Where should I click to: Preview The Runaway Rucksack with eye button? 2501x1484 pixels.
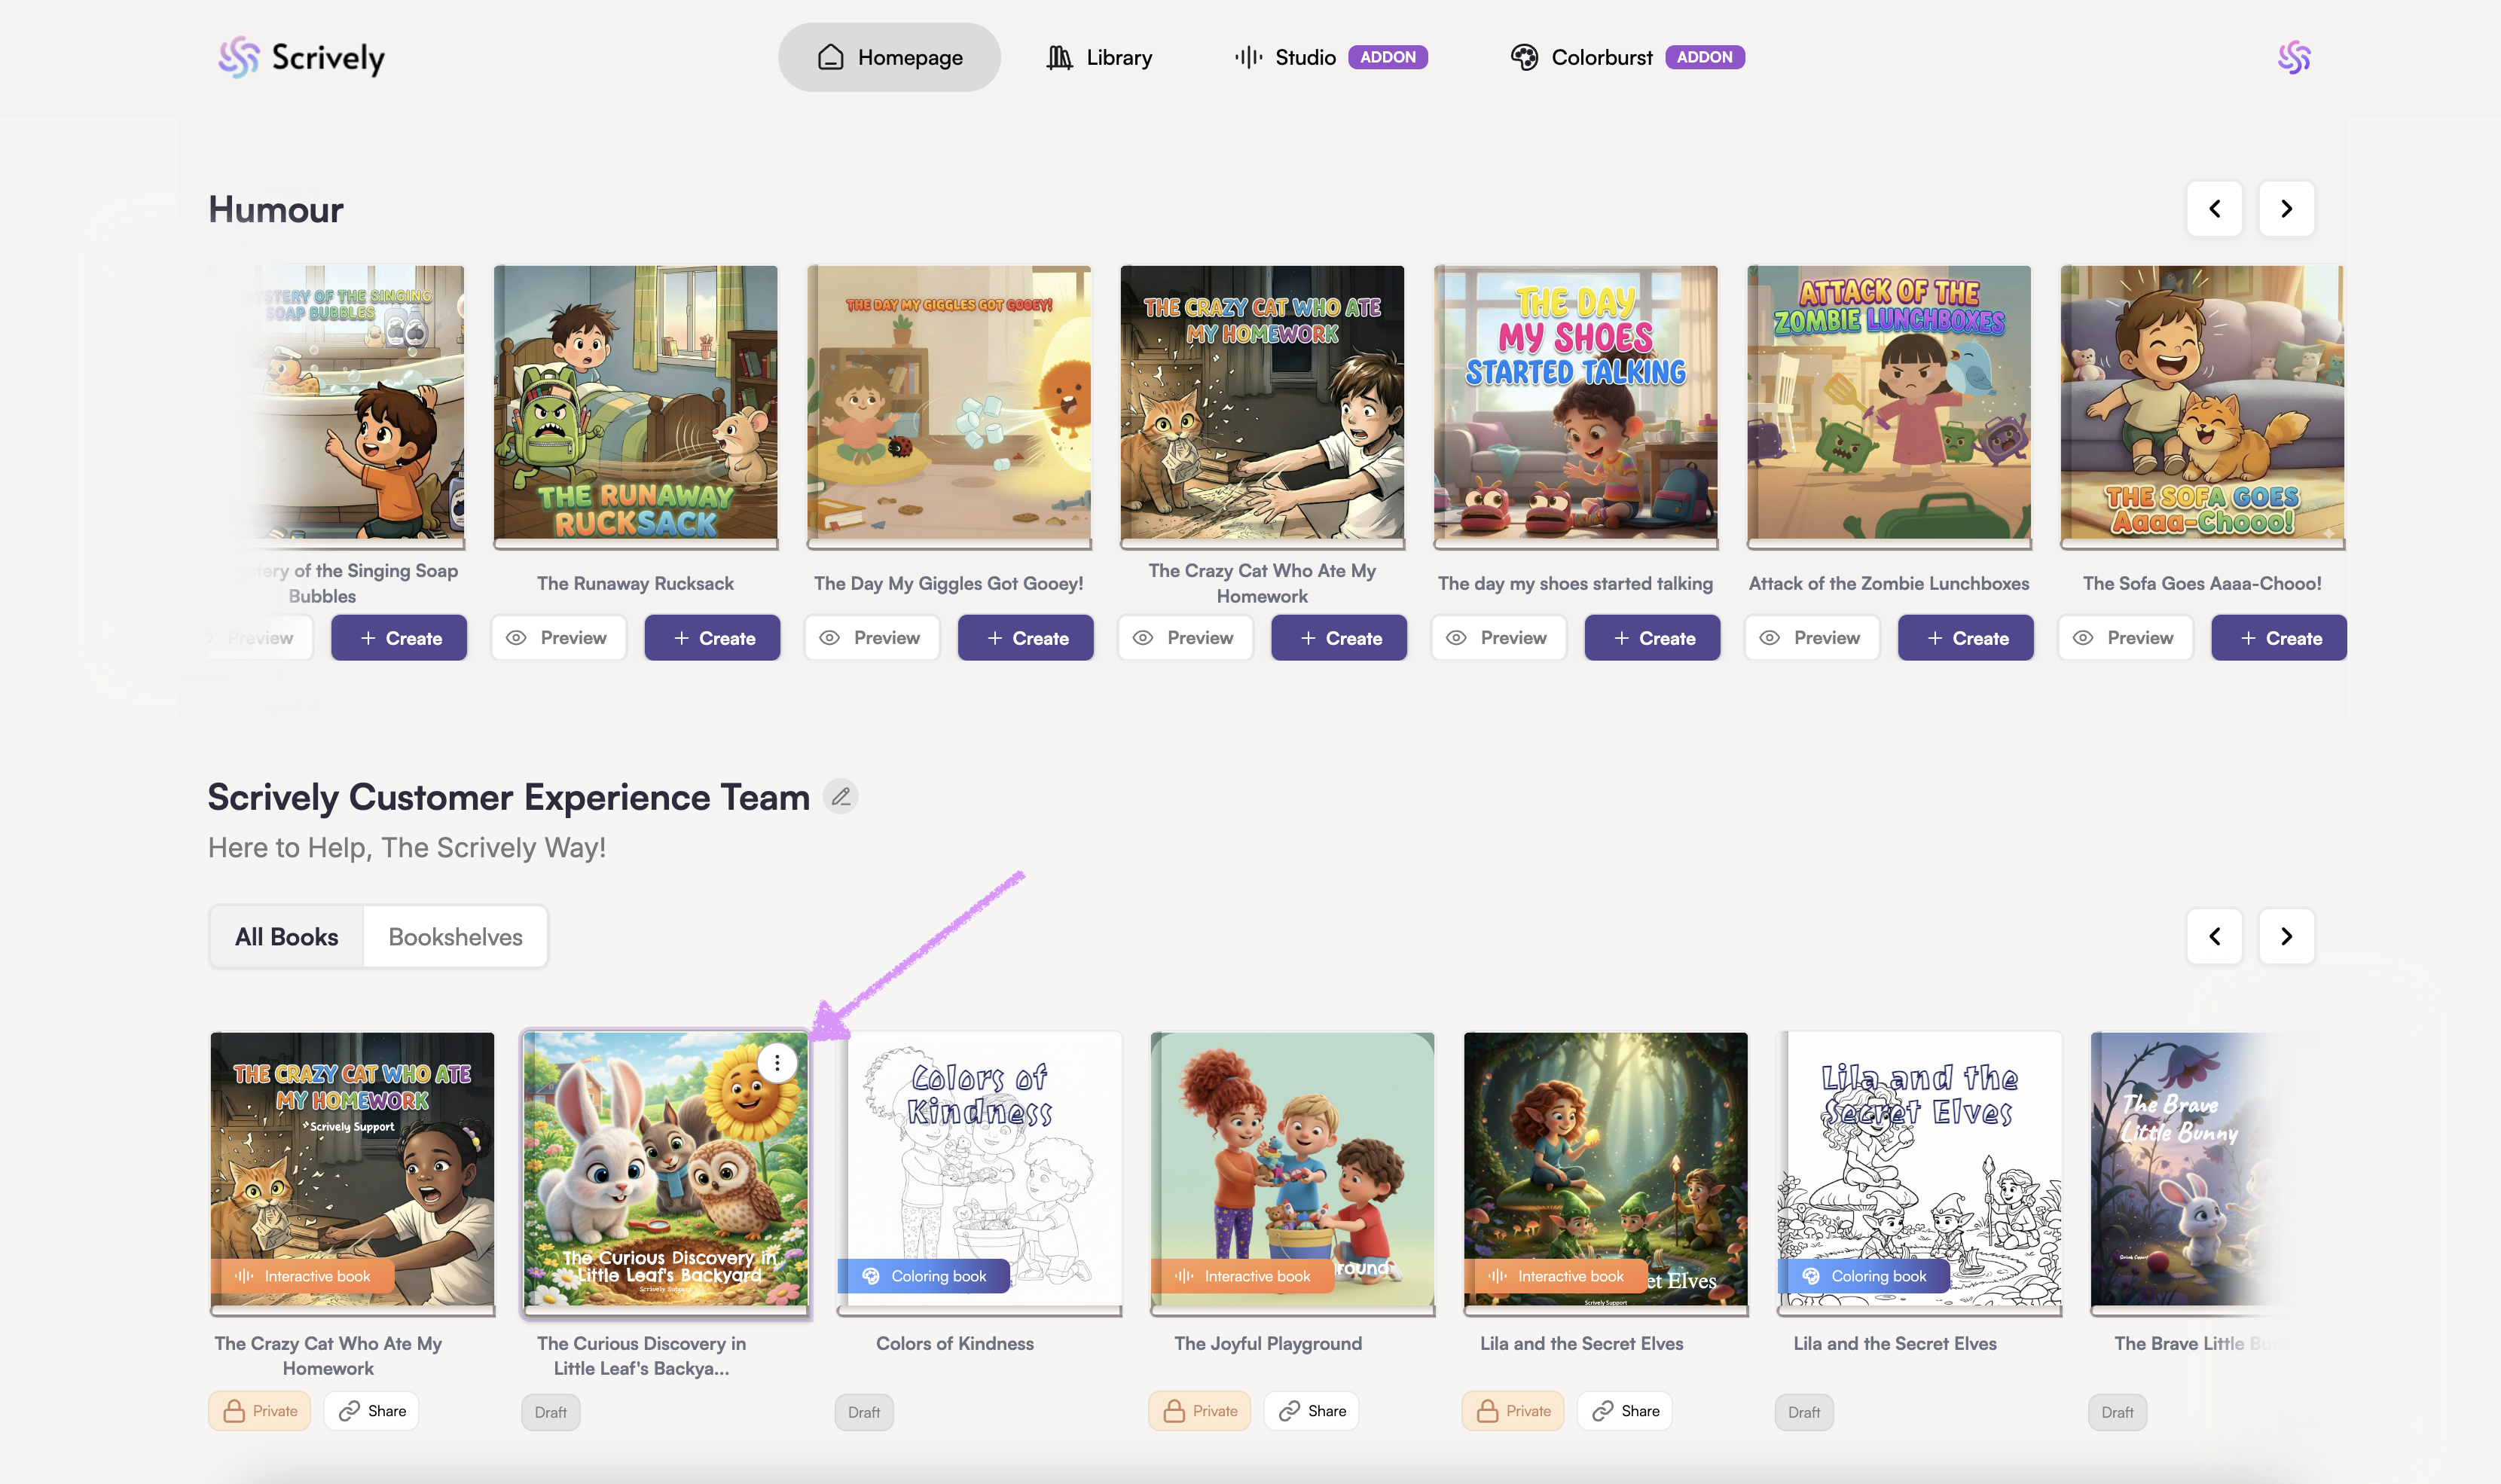click(558, 638)
